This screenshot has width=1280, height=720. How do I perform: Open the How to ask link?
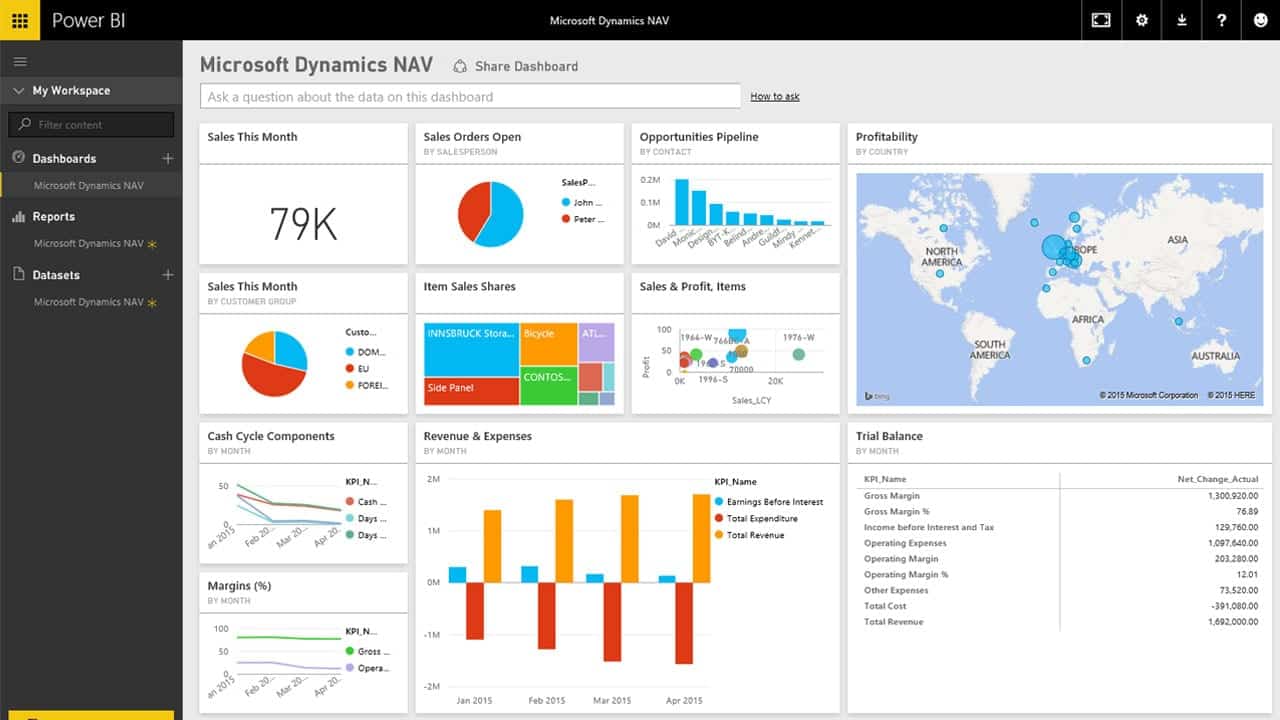(775, 97)
